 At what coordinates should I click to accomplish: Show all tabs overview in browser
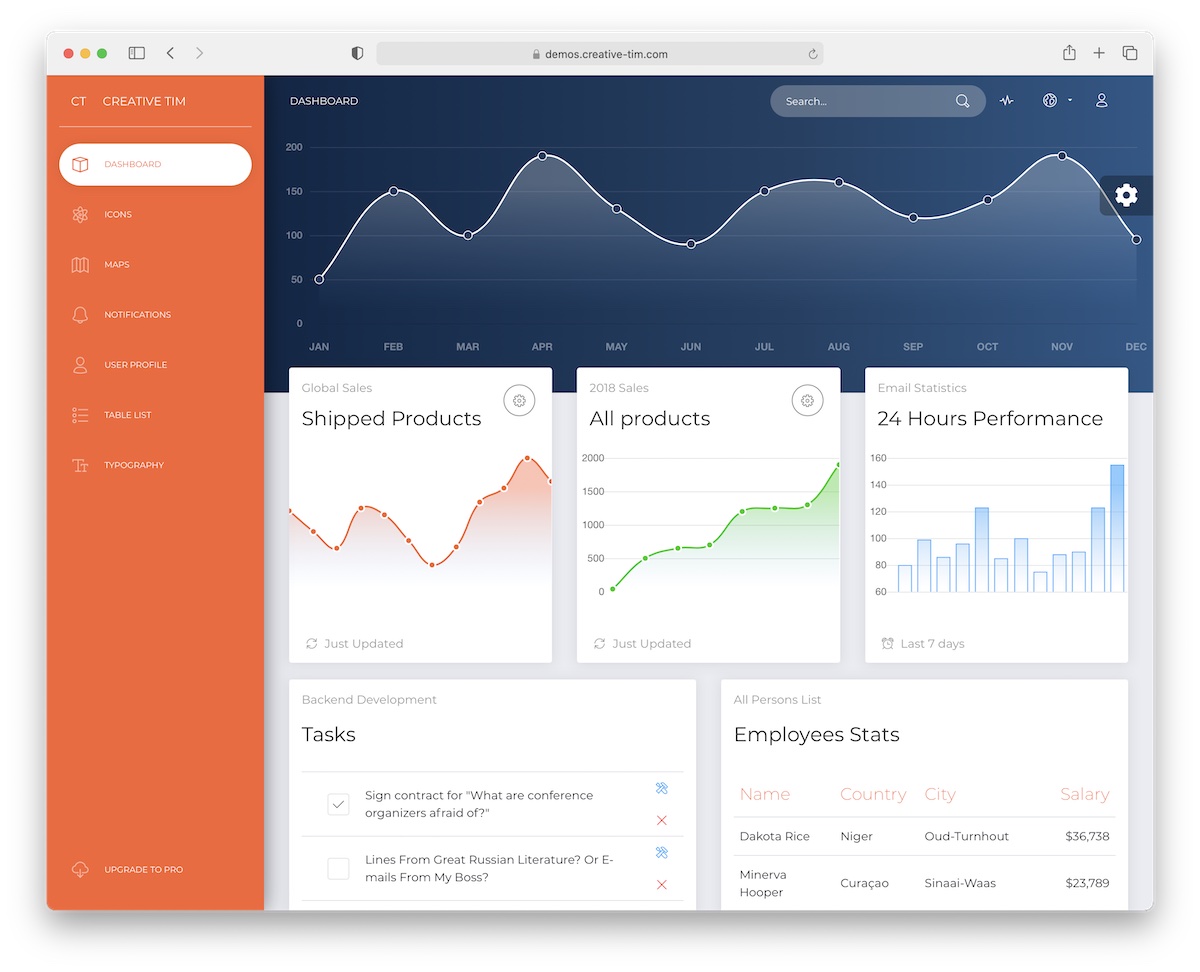click(x=1130, y=53)
